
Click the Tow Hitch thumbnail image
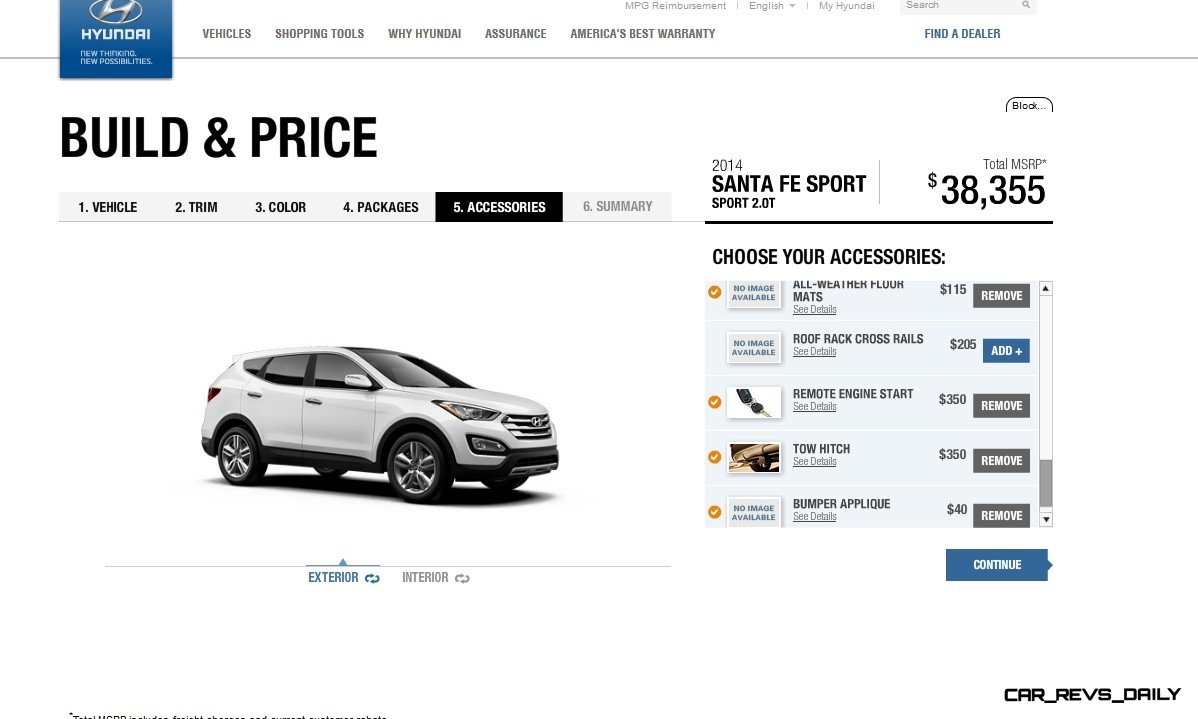(754, 458)
